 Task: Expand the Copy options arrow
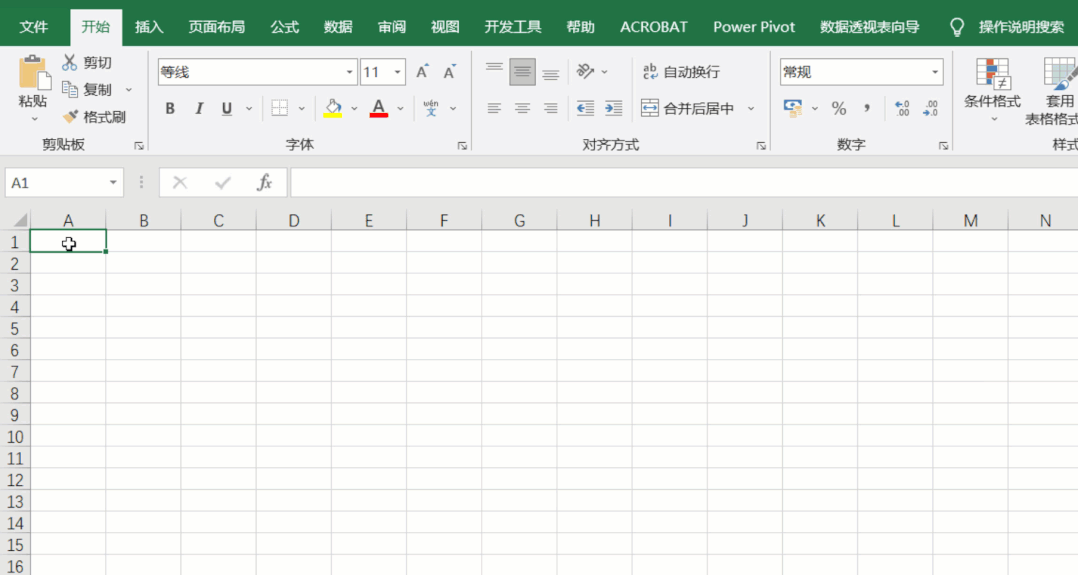point(129,89)
